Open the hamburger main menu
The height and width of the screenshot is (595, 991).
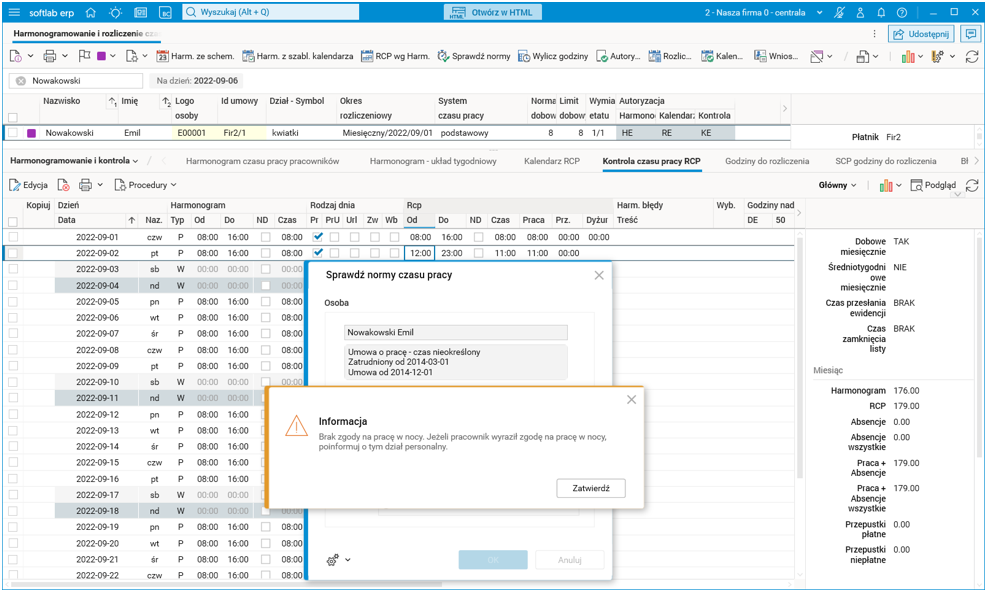[15, 13]
